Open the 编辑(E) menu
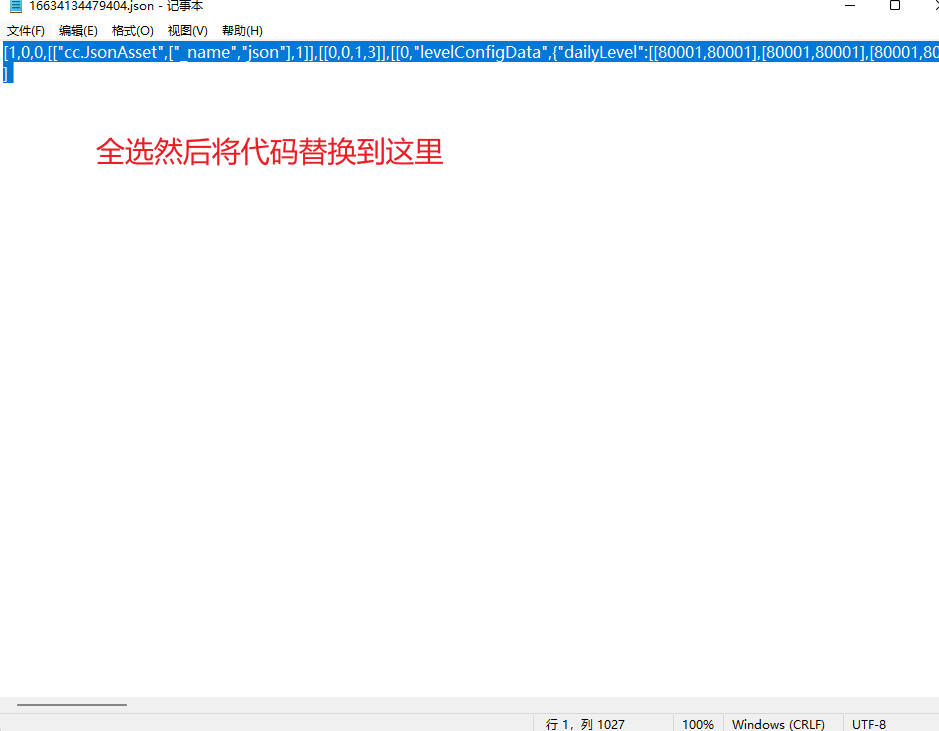The width and height of the screenshot is (939, 731). pyautogui.click(x=78, y=31)
